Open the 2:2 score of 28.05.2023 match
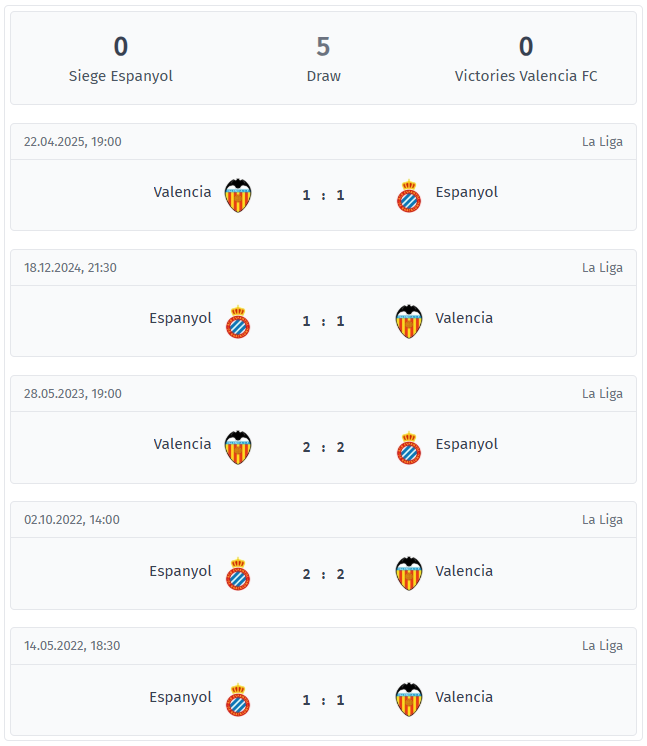647x746 pixels. point(324,447)
